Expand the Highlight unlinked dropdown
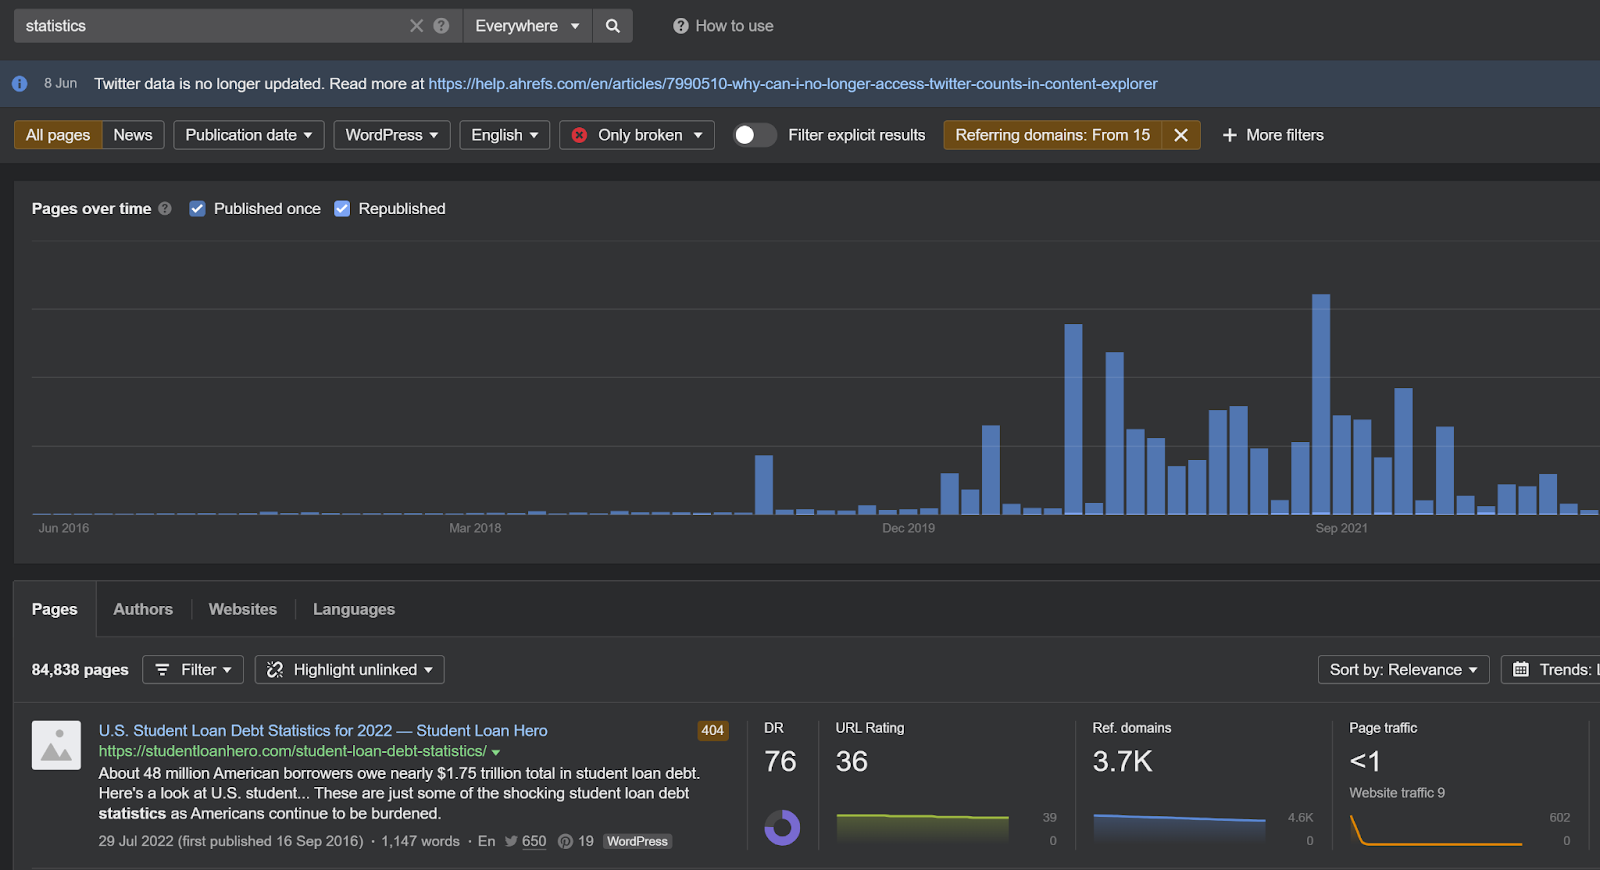This screenshot has height=870, width=1600. point(350,670)
